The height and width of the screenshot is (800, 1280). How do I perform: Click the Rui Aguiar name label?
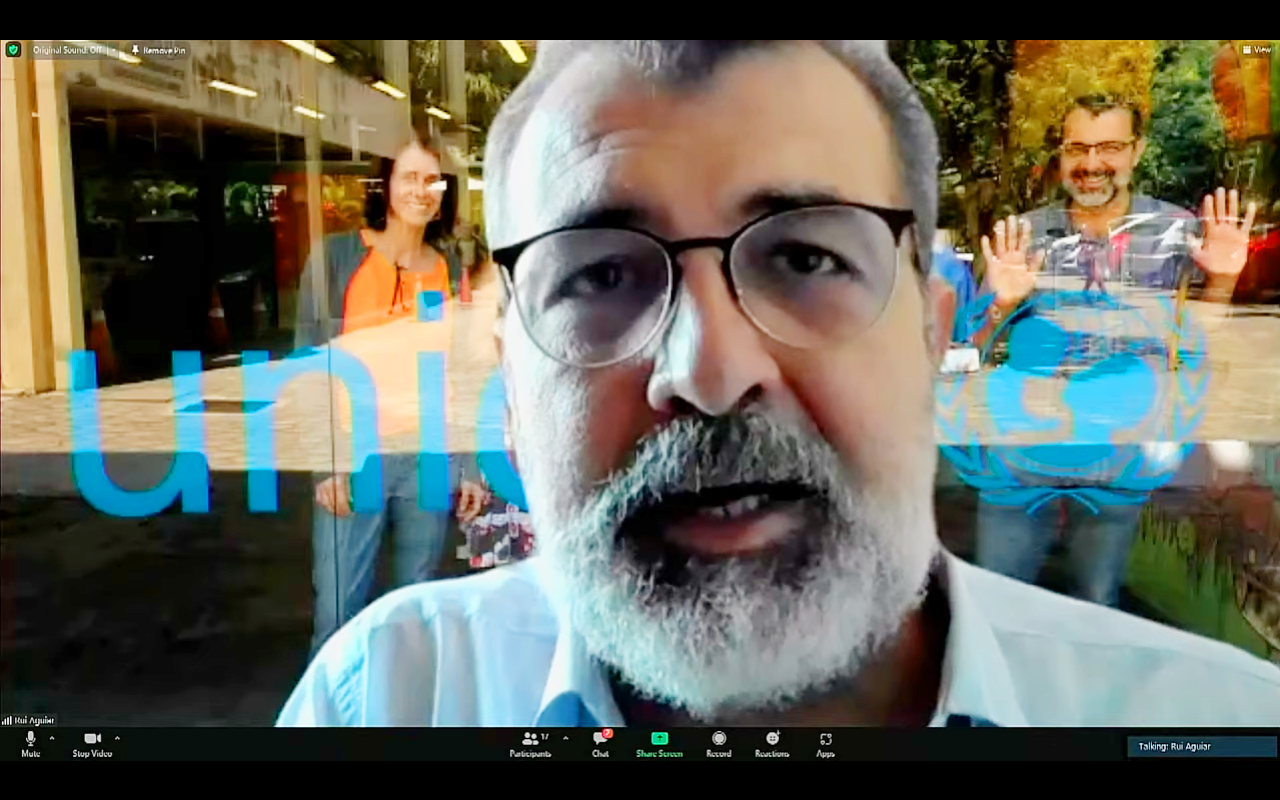pyautogui.click(x=30, y=719)
